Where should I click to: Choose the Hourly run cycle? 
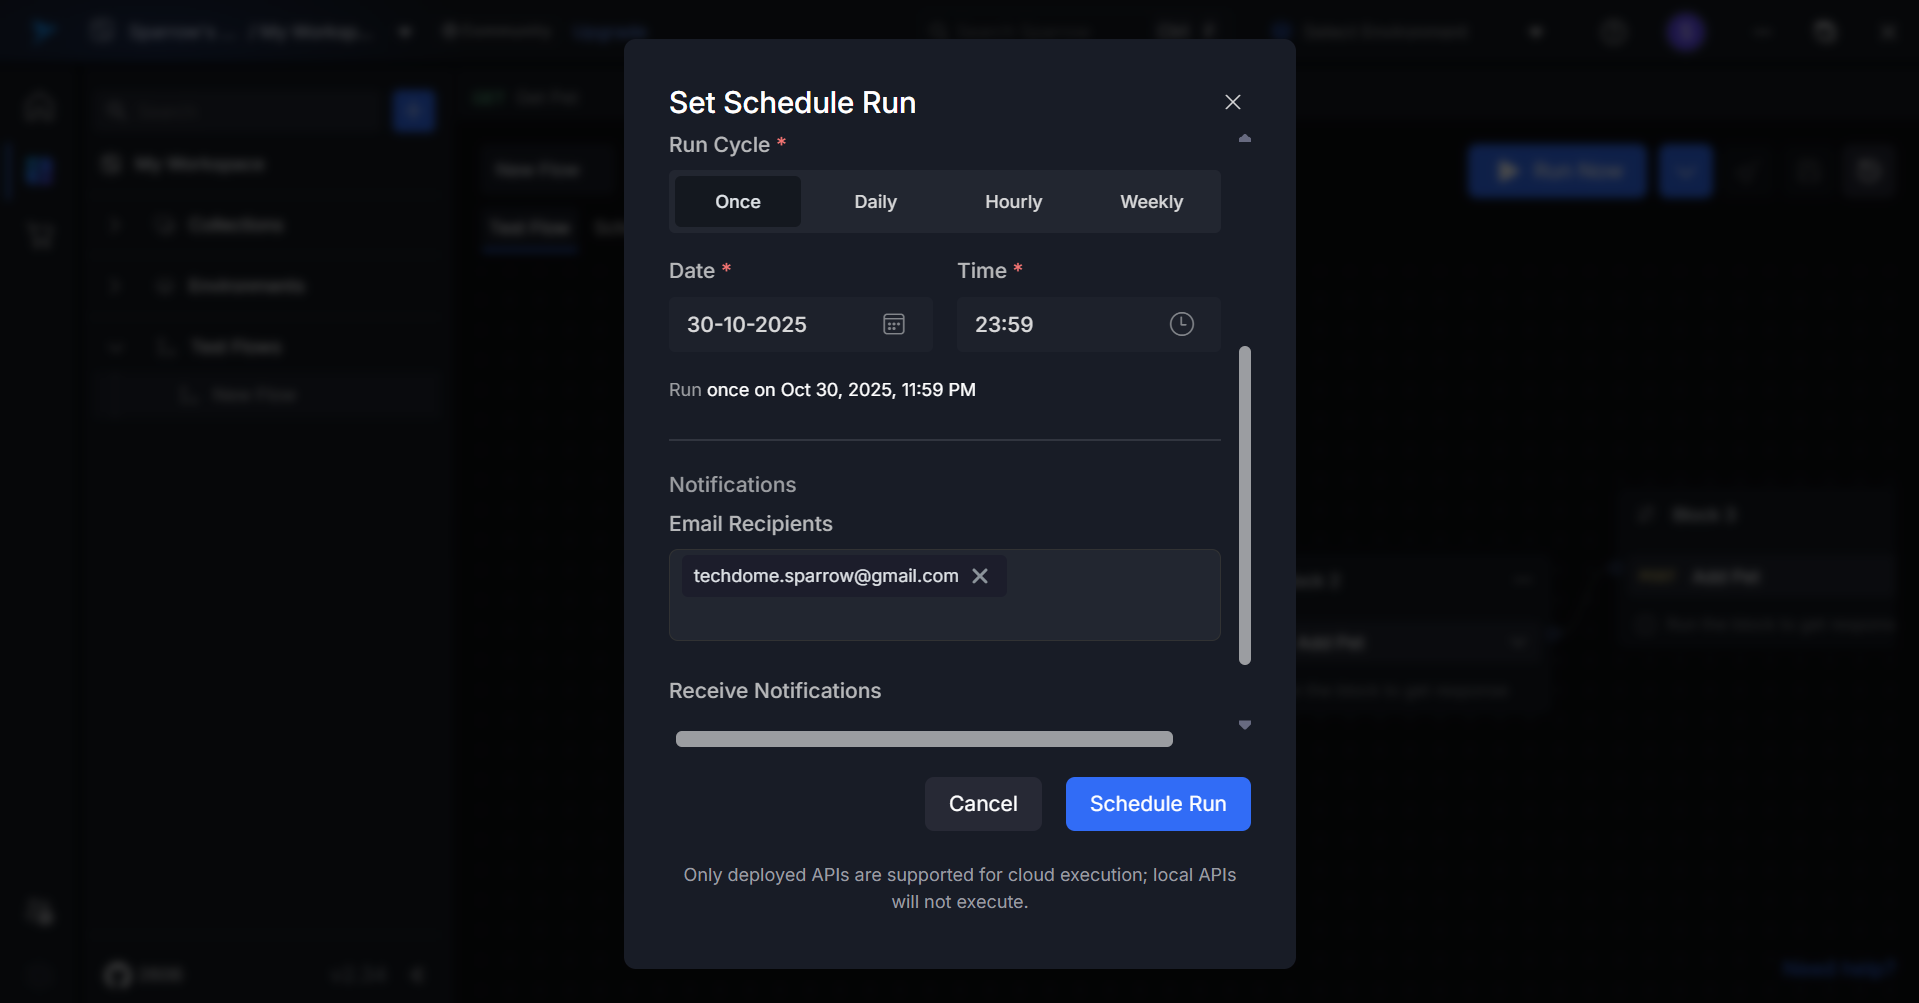coord(1013,202)
